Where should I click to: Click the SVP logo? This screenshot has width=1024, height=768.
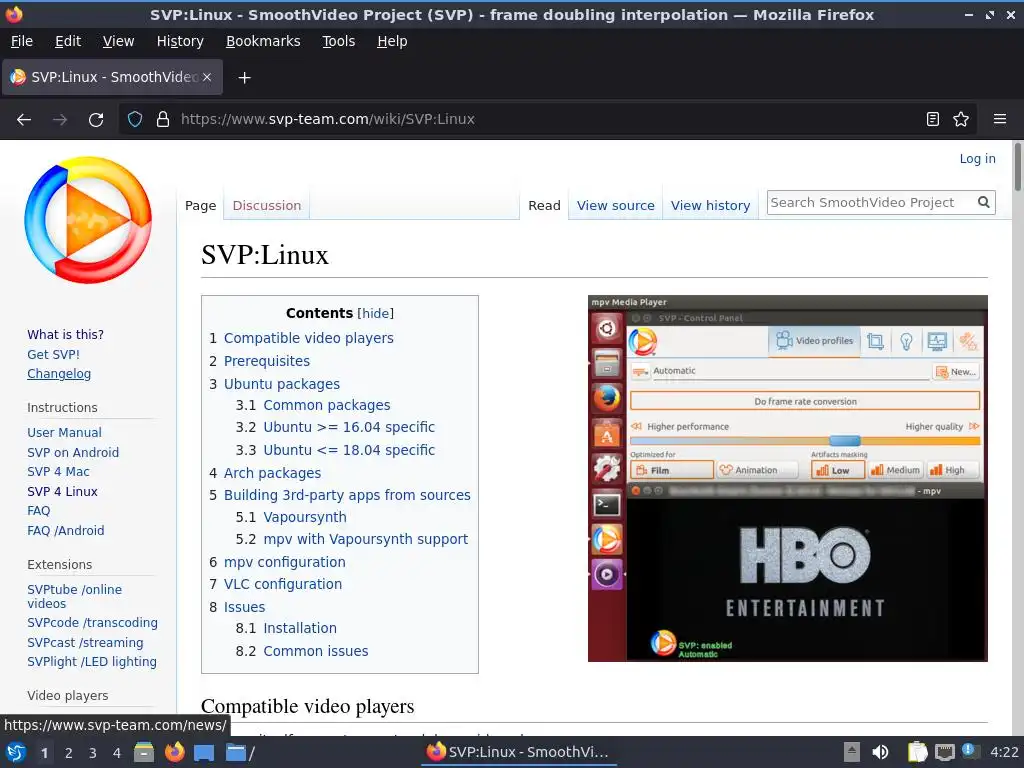(88, 219)
